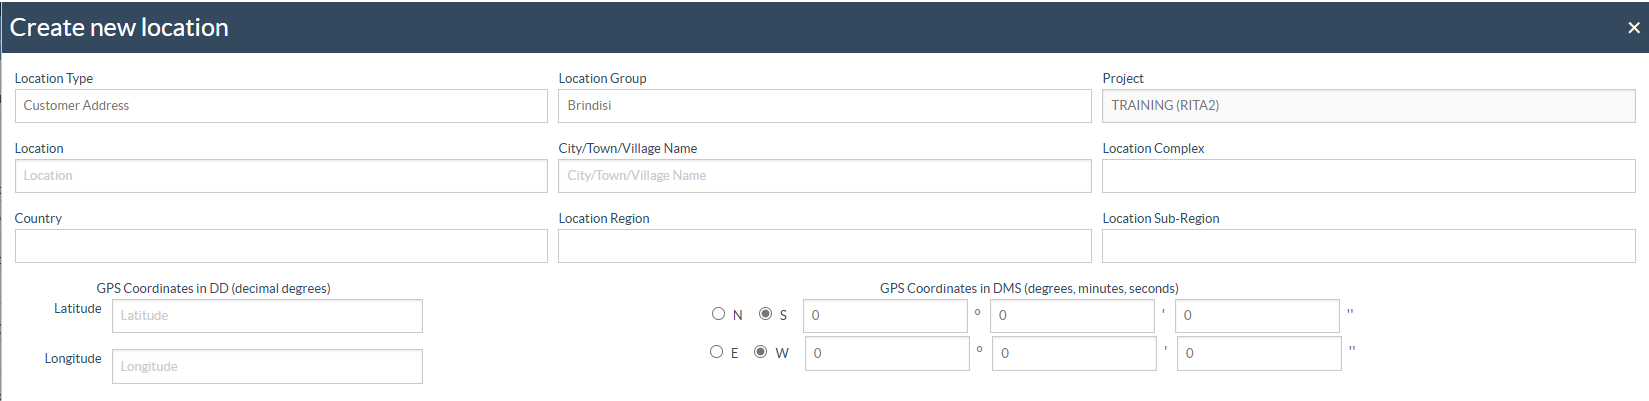Click the Location Sub-Region field
Image resolution: width=1649 pixels, height=401 pixels.
click(x=1368, y=246)
